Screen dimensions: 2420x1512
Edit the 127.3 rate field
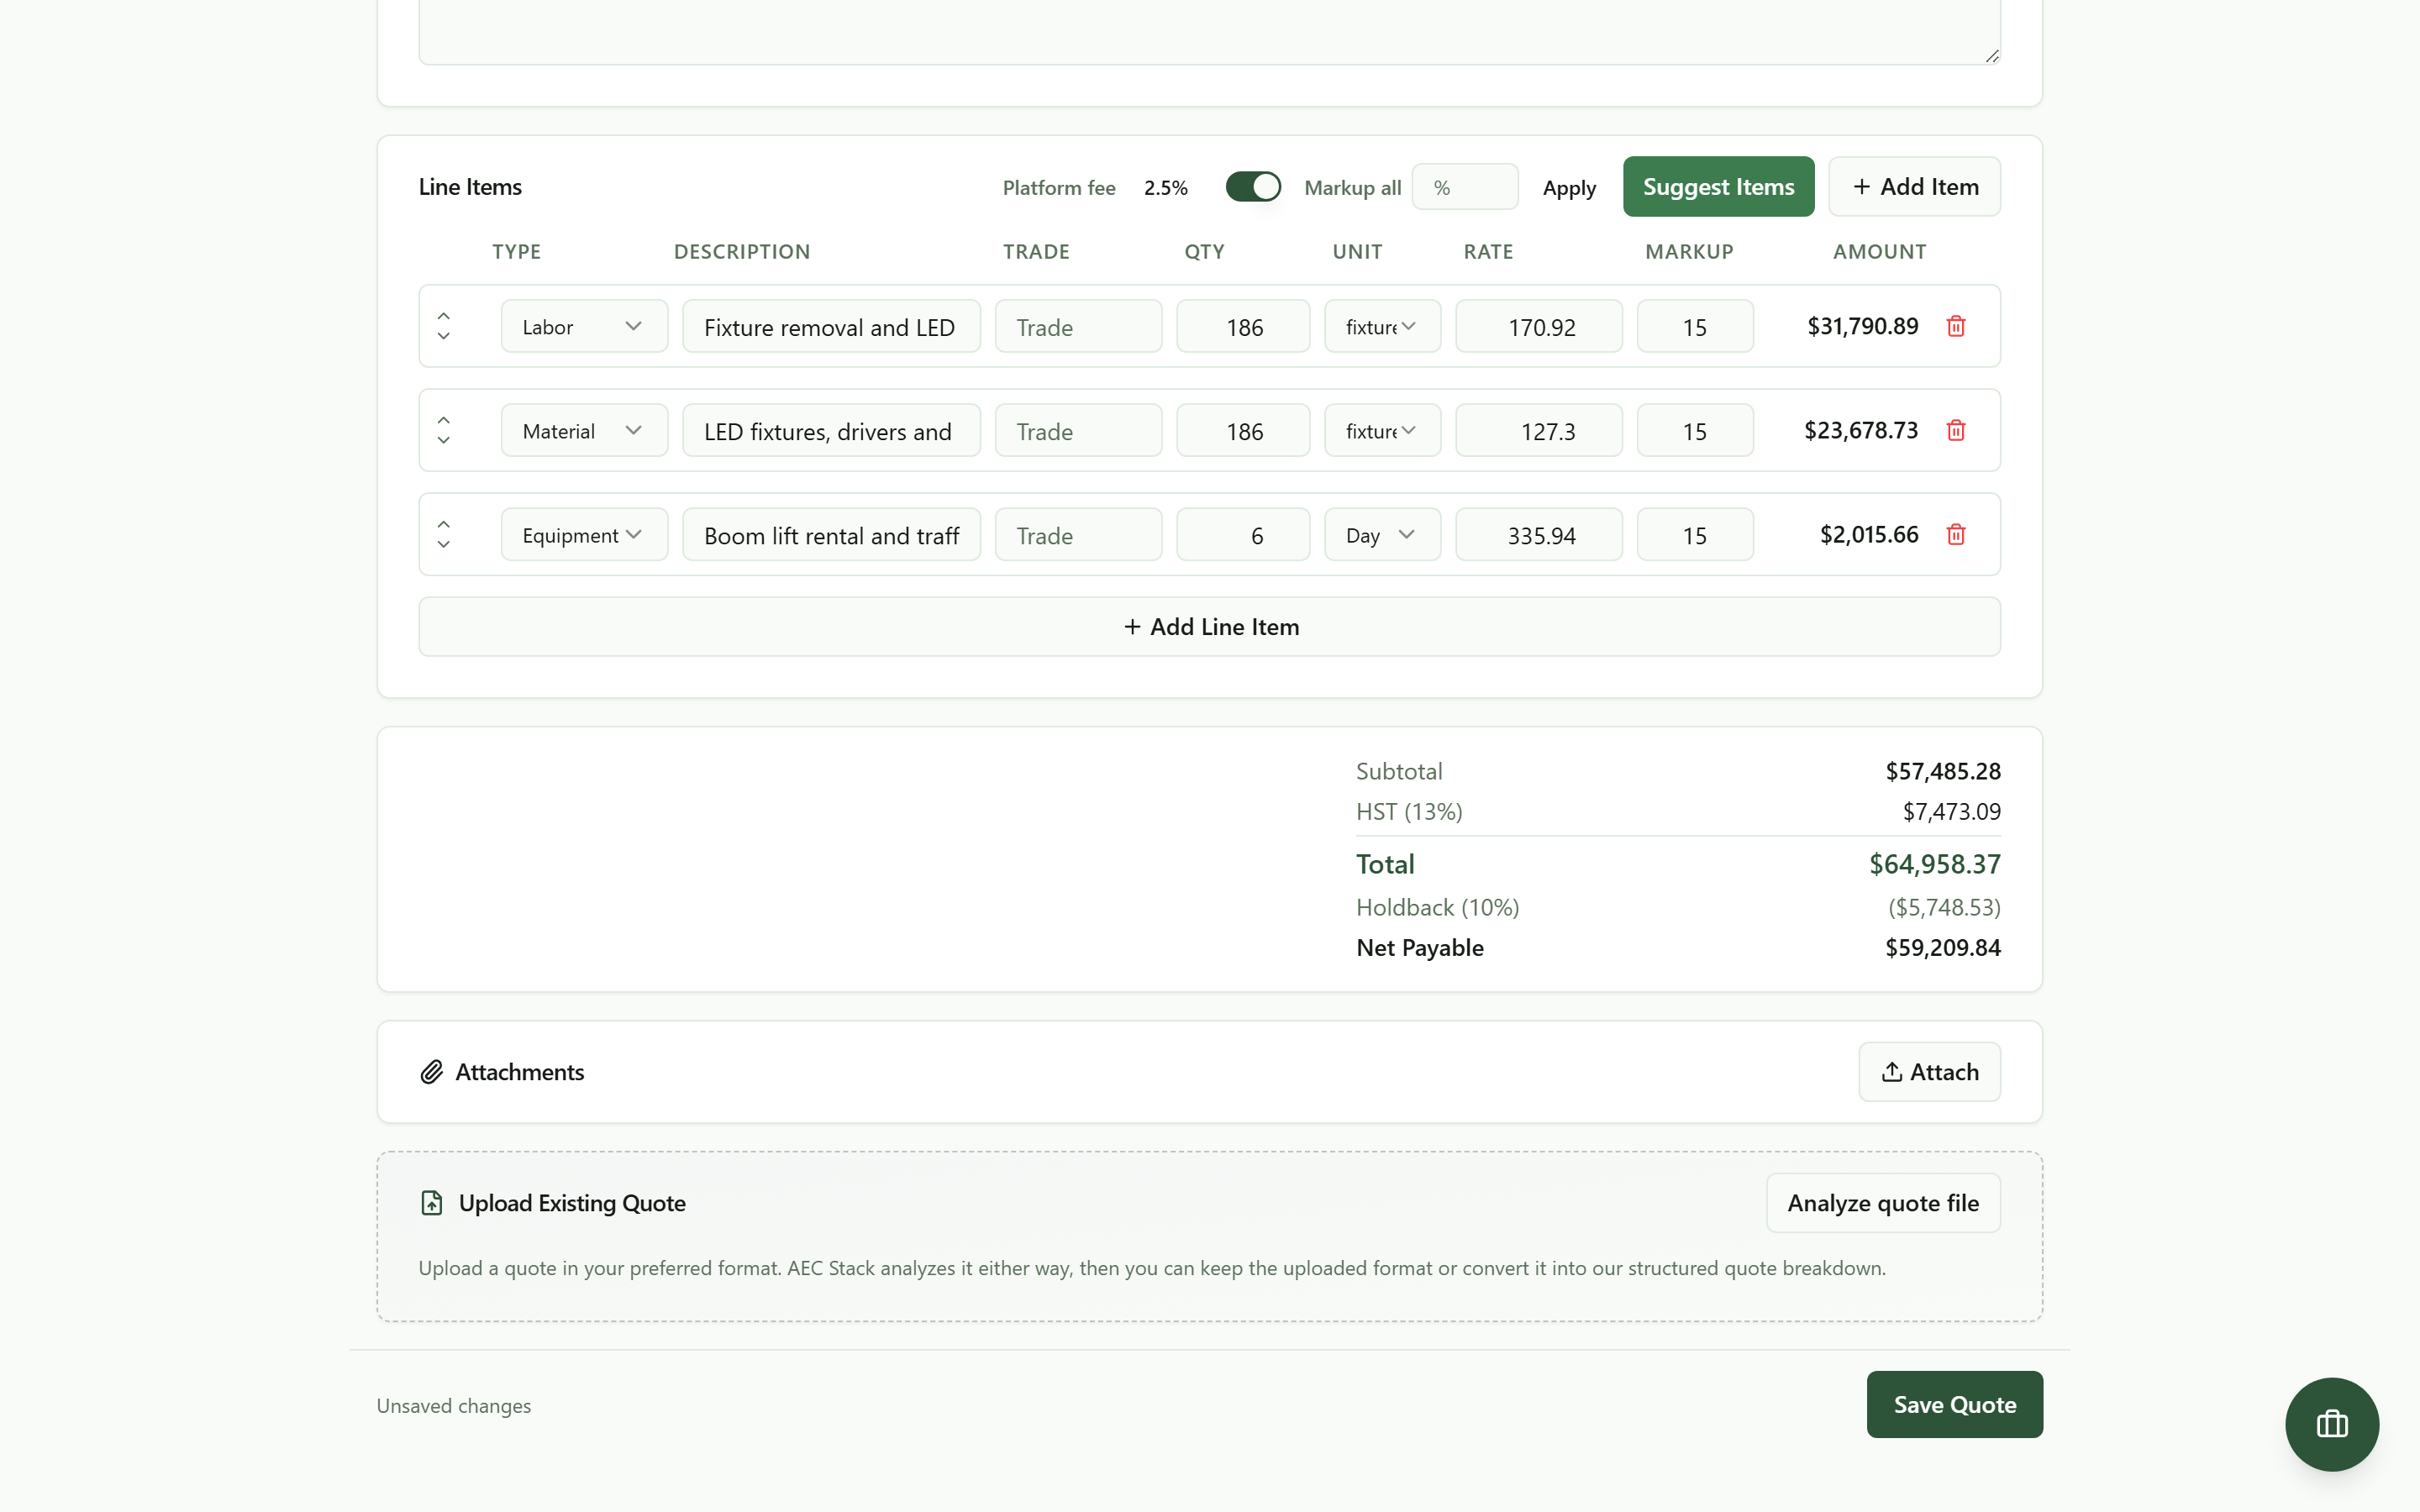1538,430
